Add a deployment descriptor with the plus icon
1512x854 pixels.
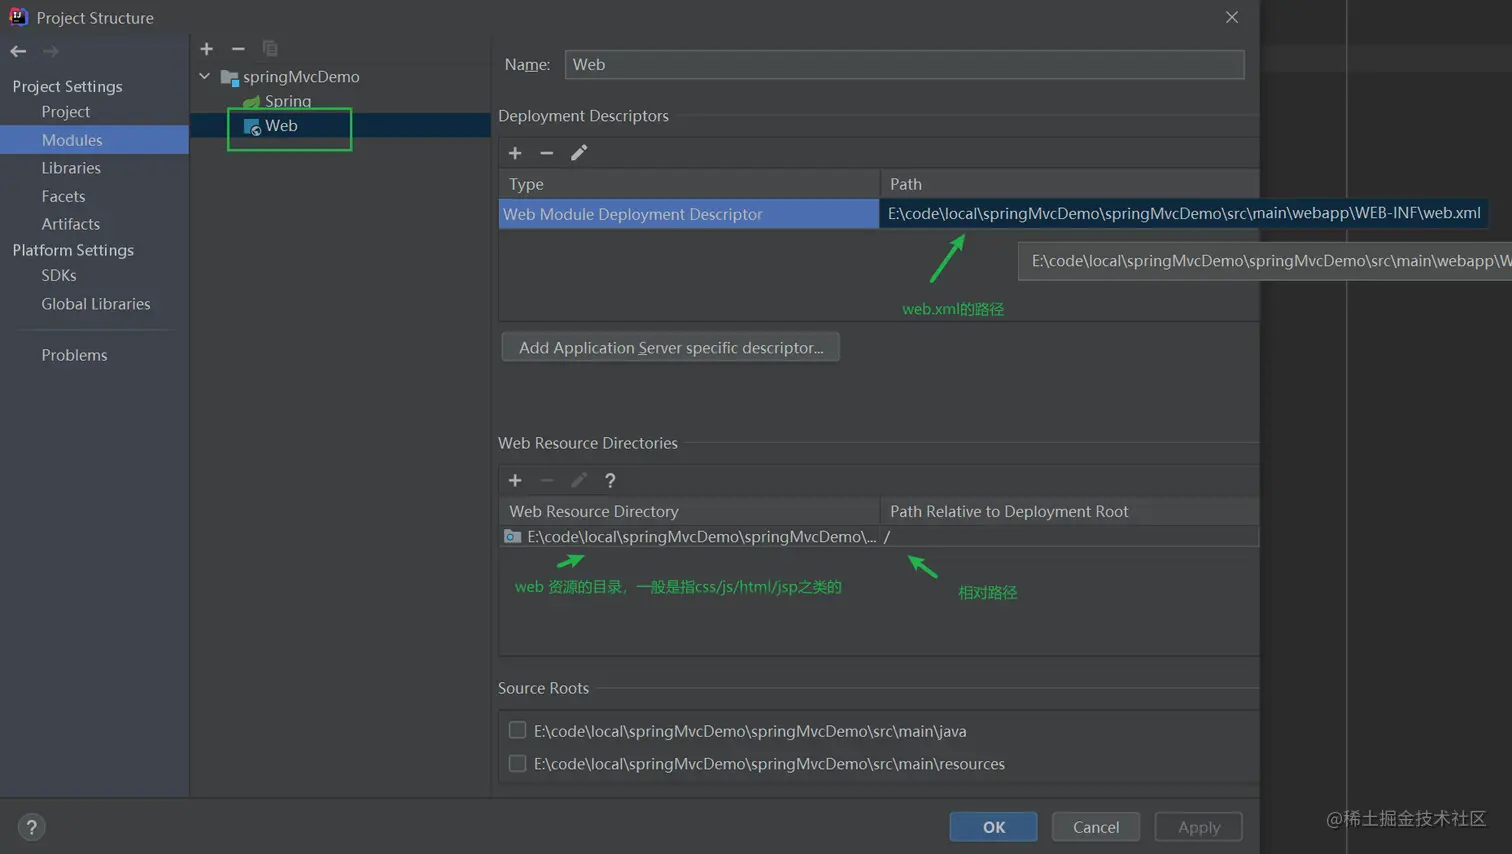(515, 153)
